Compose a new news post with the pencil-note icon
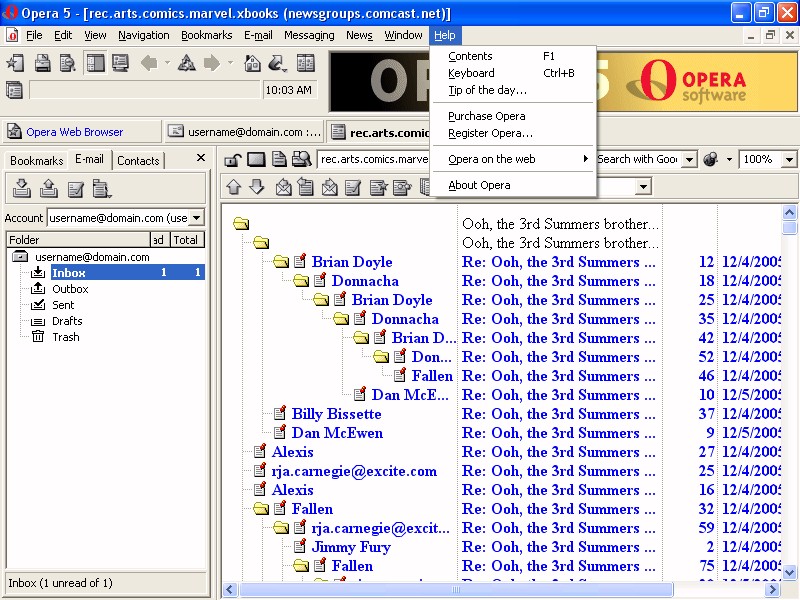The height and width of the screenshot is (600, 800). tap(353, 188)
